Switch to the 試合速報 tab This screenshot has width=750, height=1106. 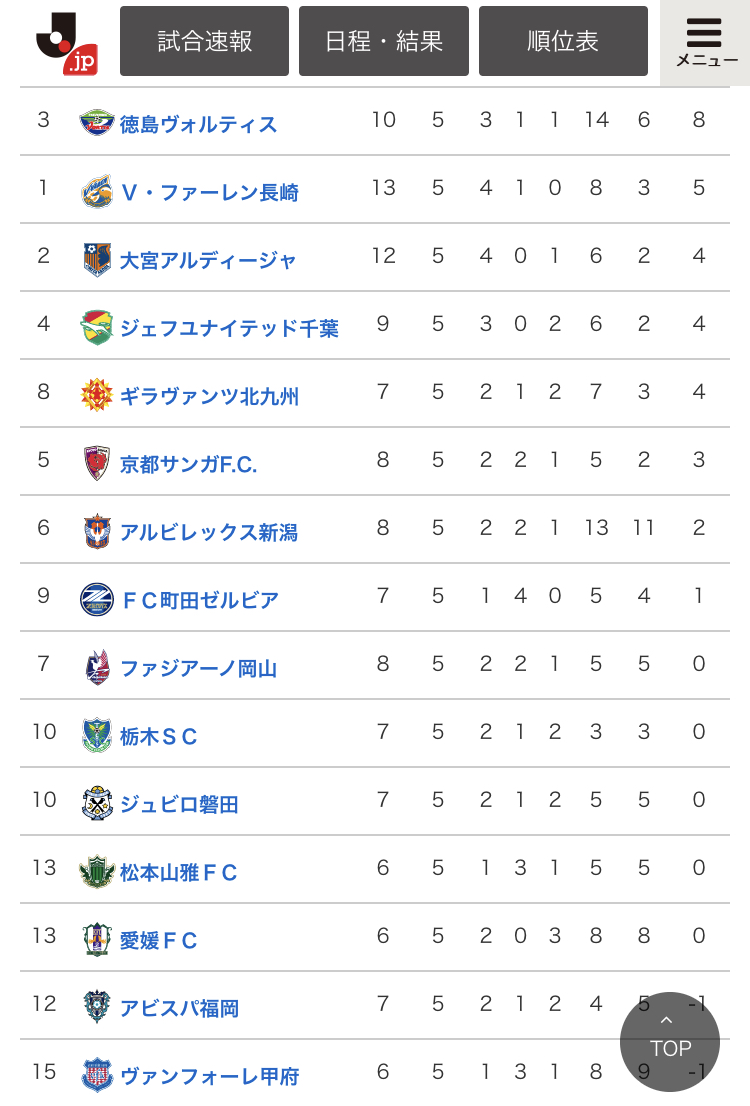coord(204,41)
